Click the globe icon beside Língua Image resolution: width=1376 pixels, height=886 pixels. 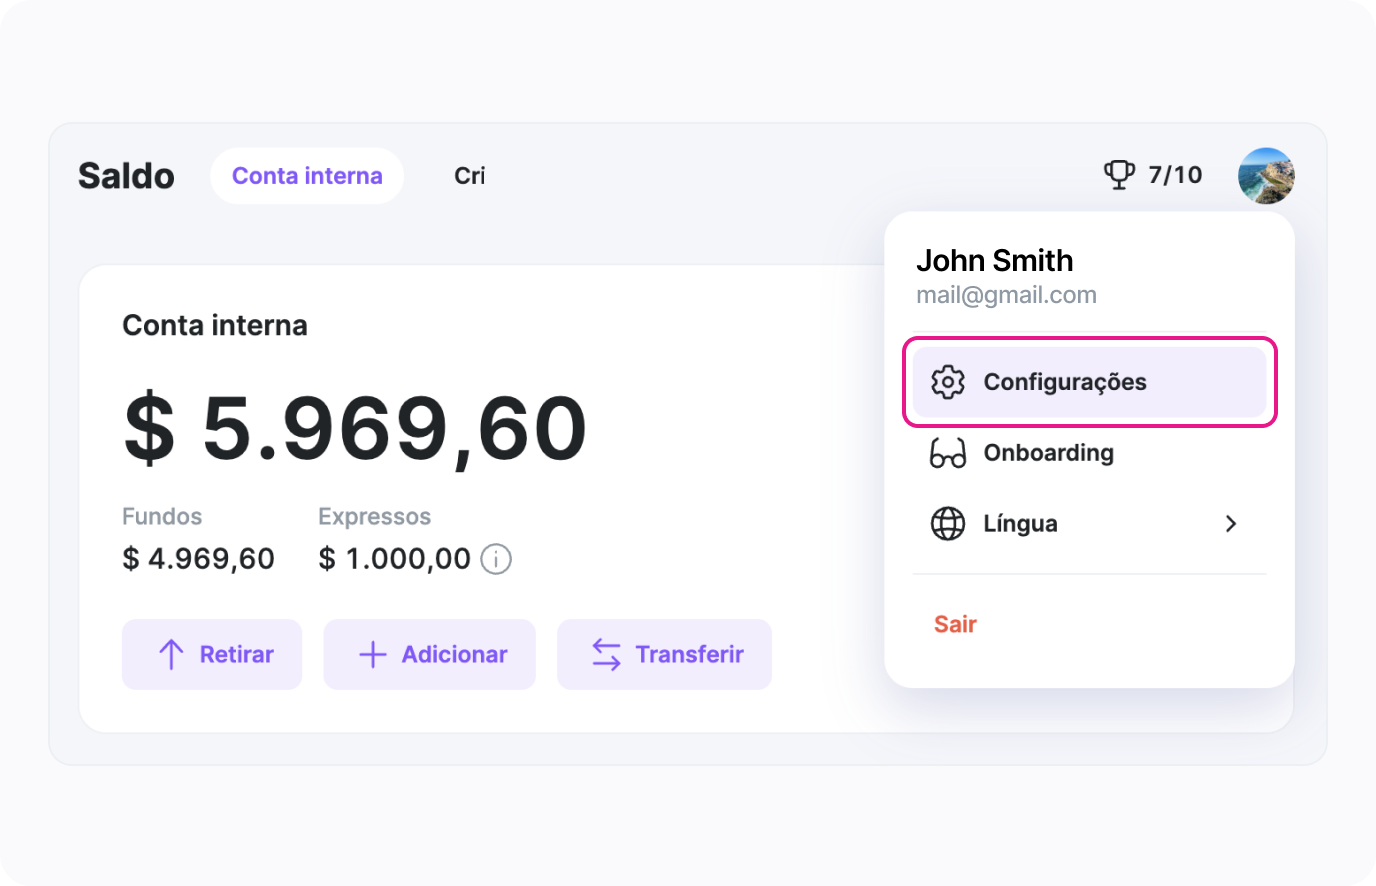tap(947, 524)
